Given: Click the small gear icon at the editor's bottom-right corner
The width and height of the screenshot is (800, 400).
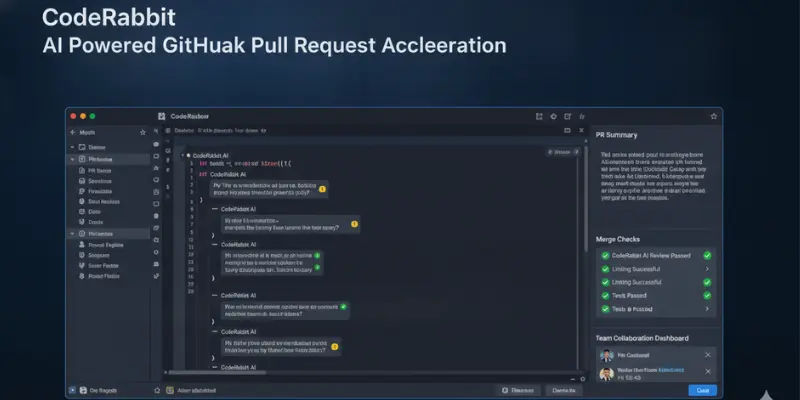Looking at the screenshot, I should [583, 379].
